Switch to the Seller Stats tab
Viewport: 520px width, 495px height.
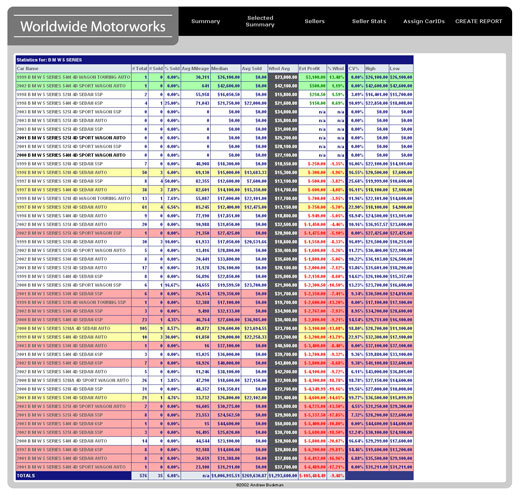pos(369,21)
